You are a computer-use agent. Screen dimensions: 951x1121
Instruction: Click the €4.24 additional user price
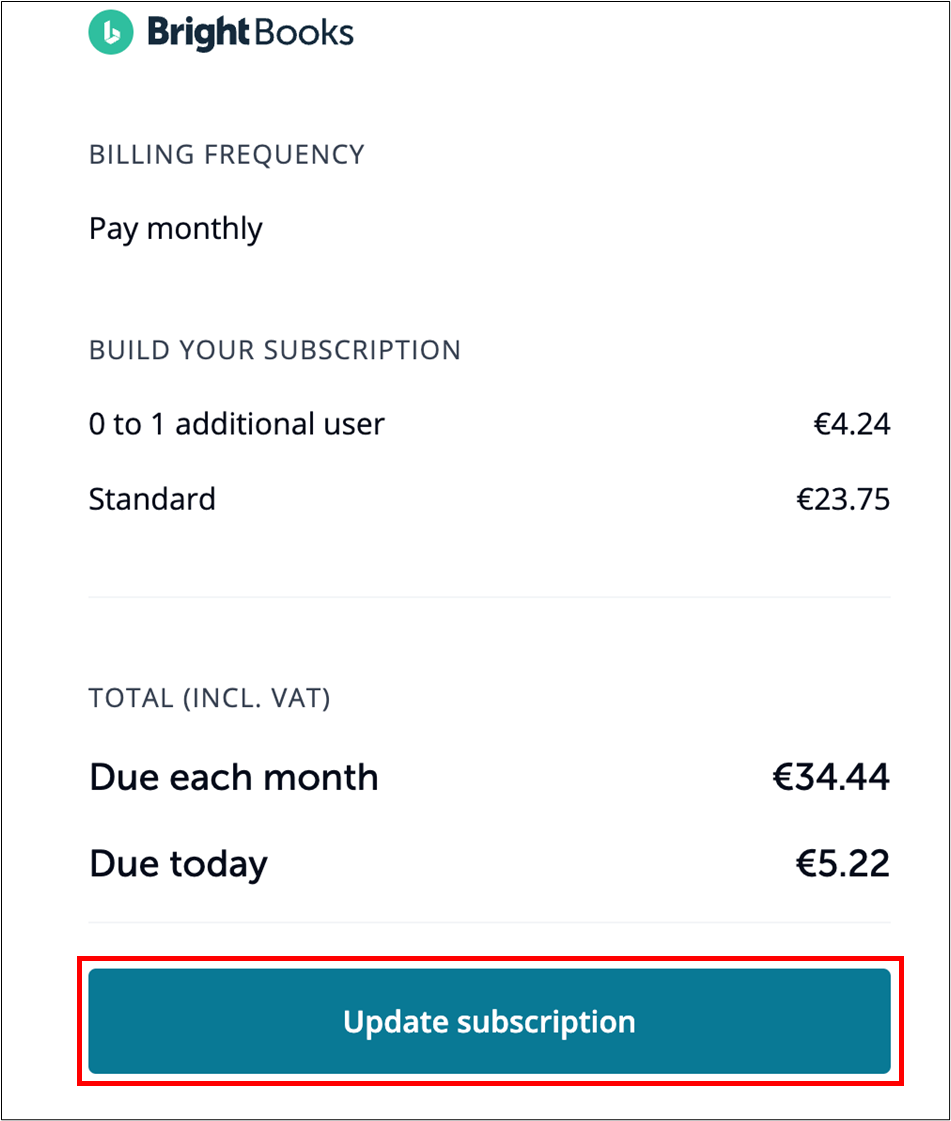852,424
